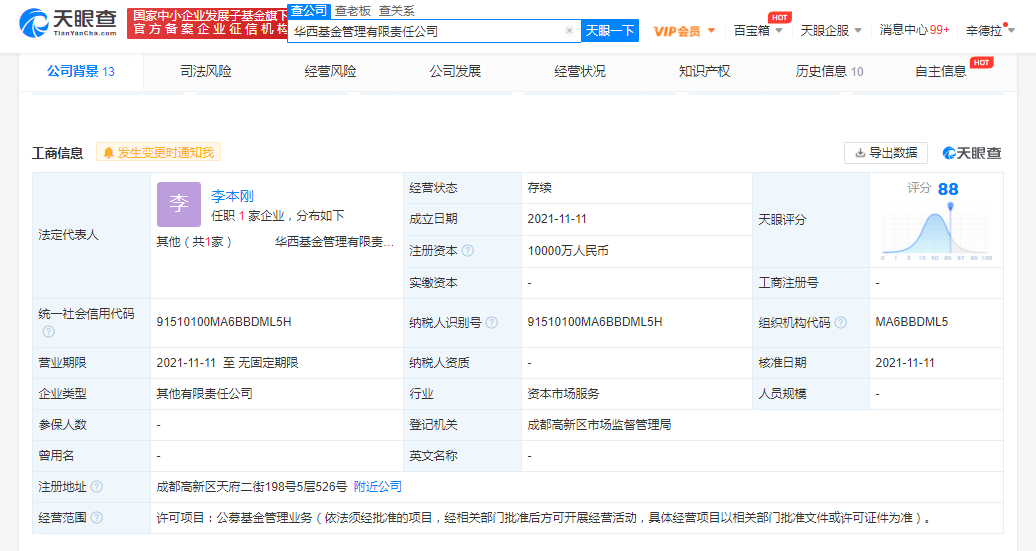Click the 李 avatar thumbnail
This screenshot has width=1036, height=551.
(179, 204)
